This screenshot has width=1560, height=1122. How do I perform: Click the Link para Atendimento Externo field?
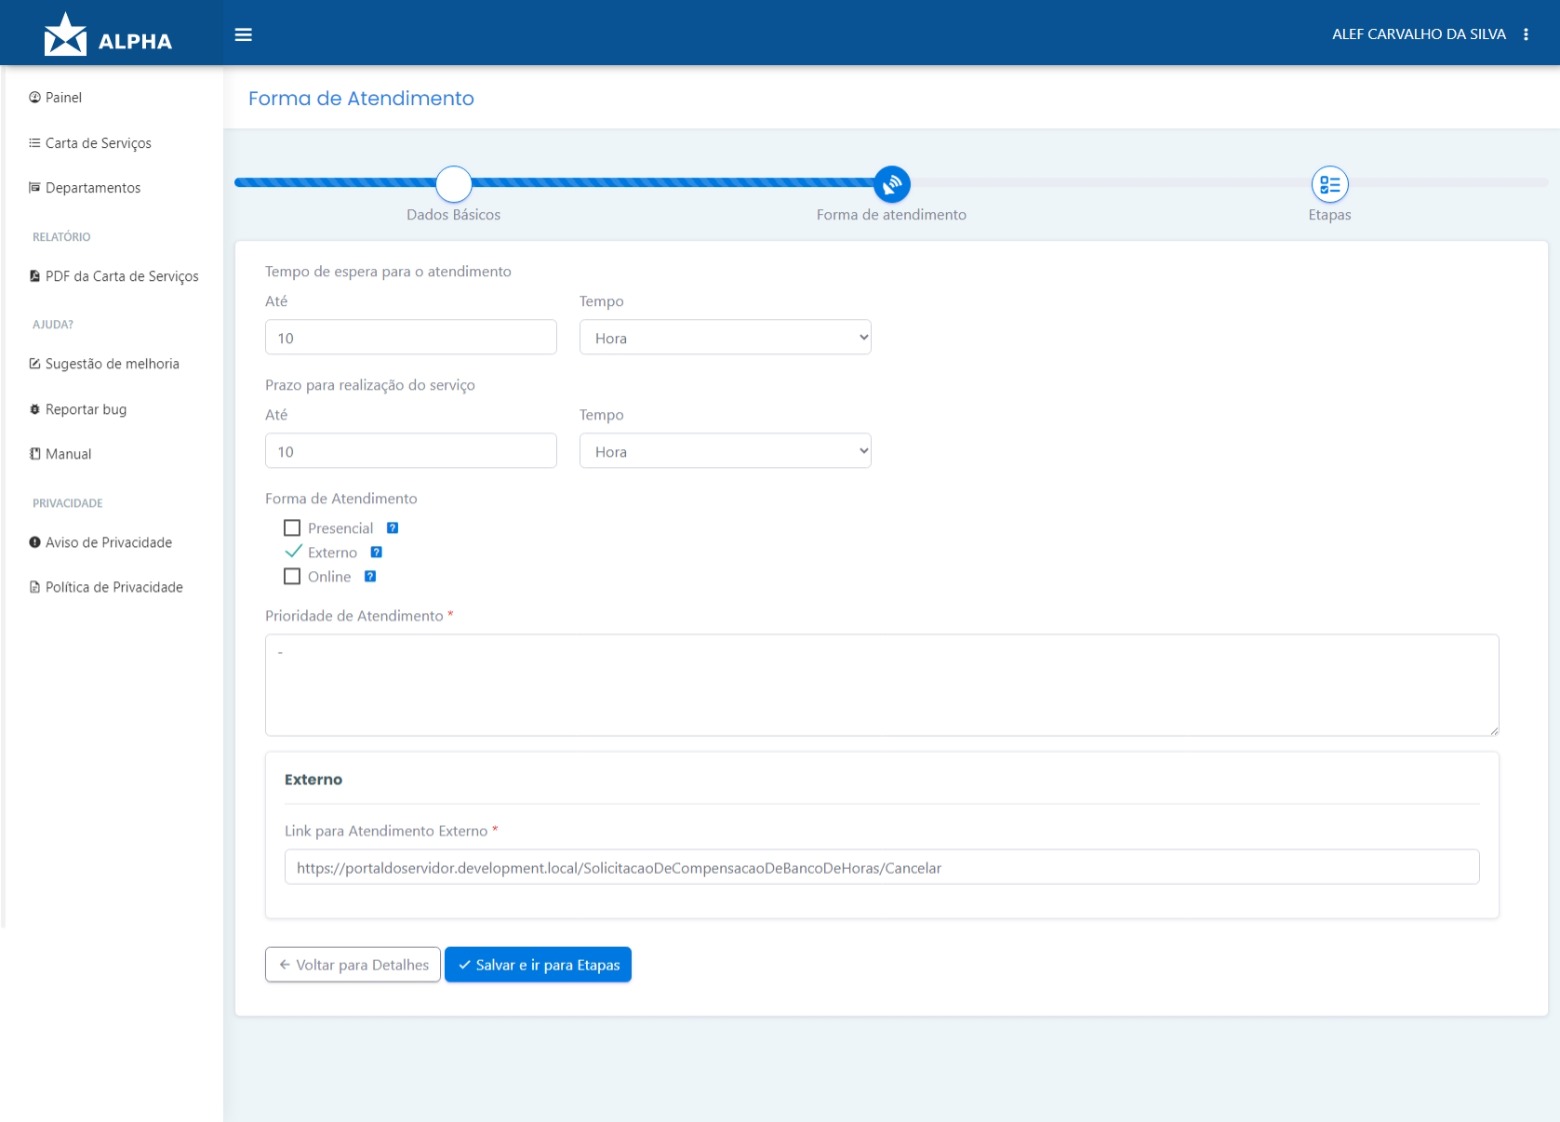[882, 867]
